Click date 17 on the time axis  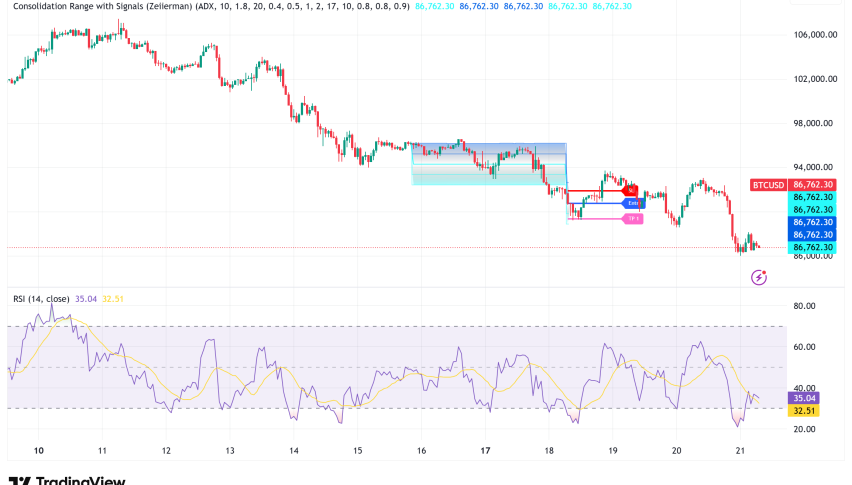pyautogui.click(x=485, y=450)
